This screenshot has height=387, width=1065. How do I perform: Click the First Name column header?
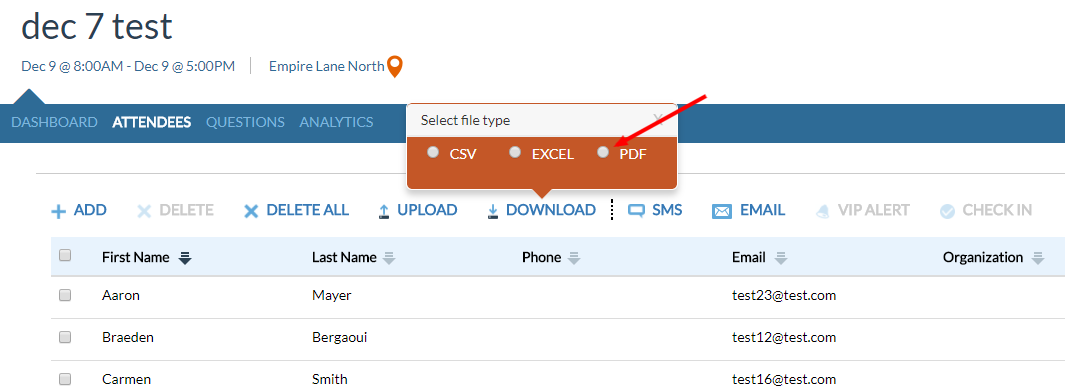[136, 257]
